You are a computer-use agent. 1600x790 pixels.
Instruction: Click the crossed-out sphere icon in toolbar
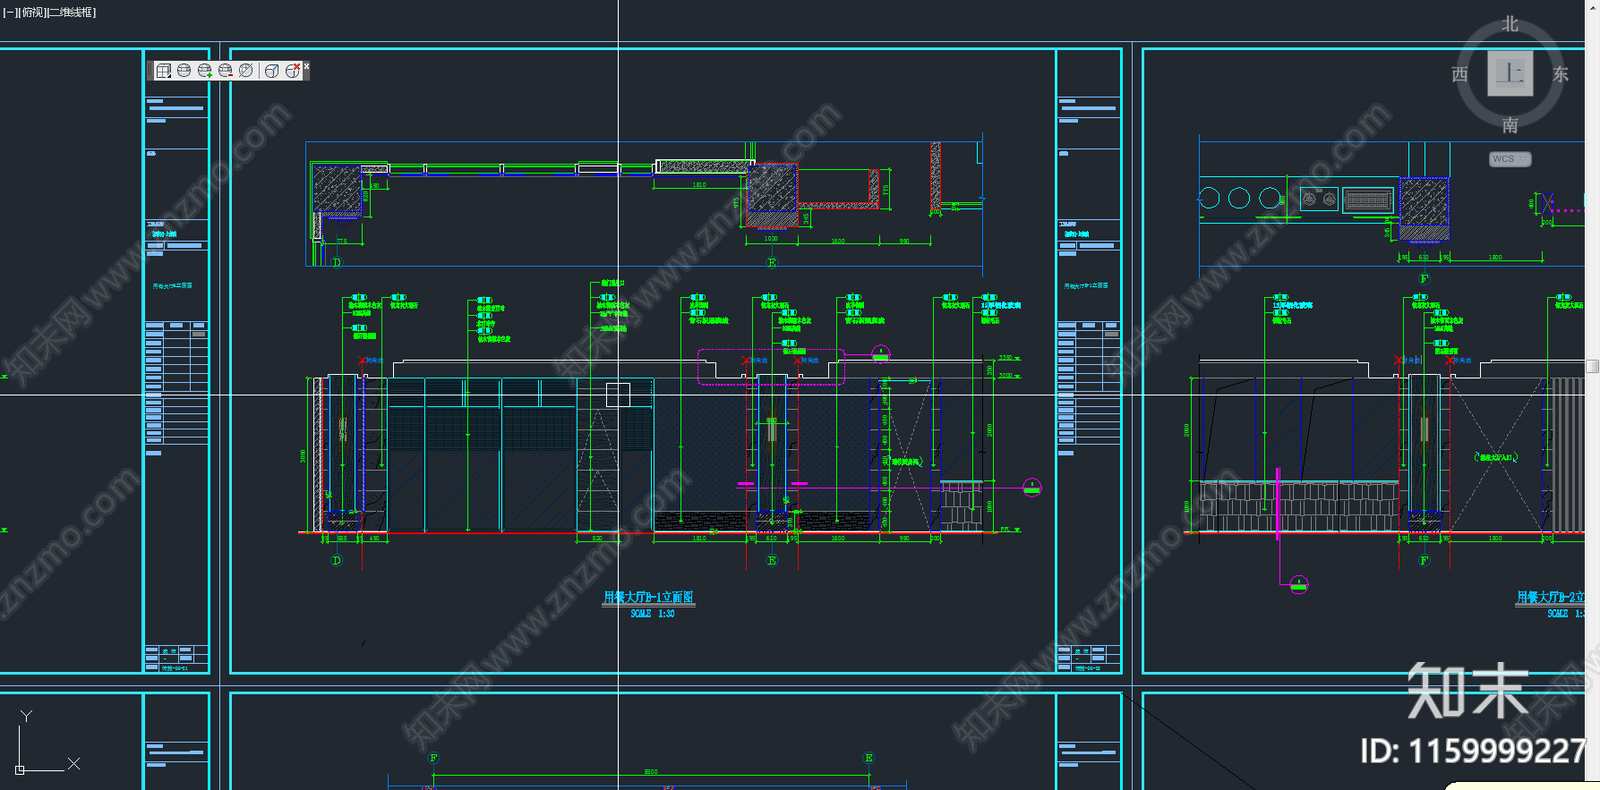[x=246, y=70]
